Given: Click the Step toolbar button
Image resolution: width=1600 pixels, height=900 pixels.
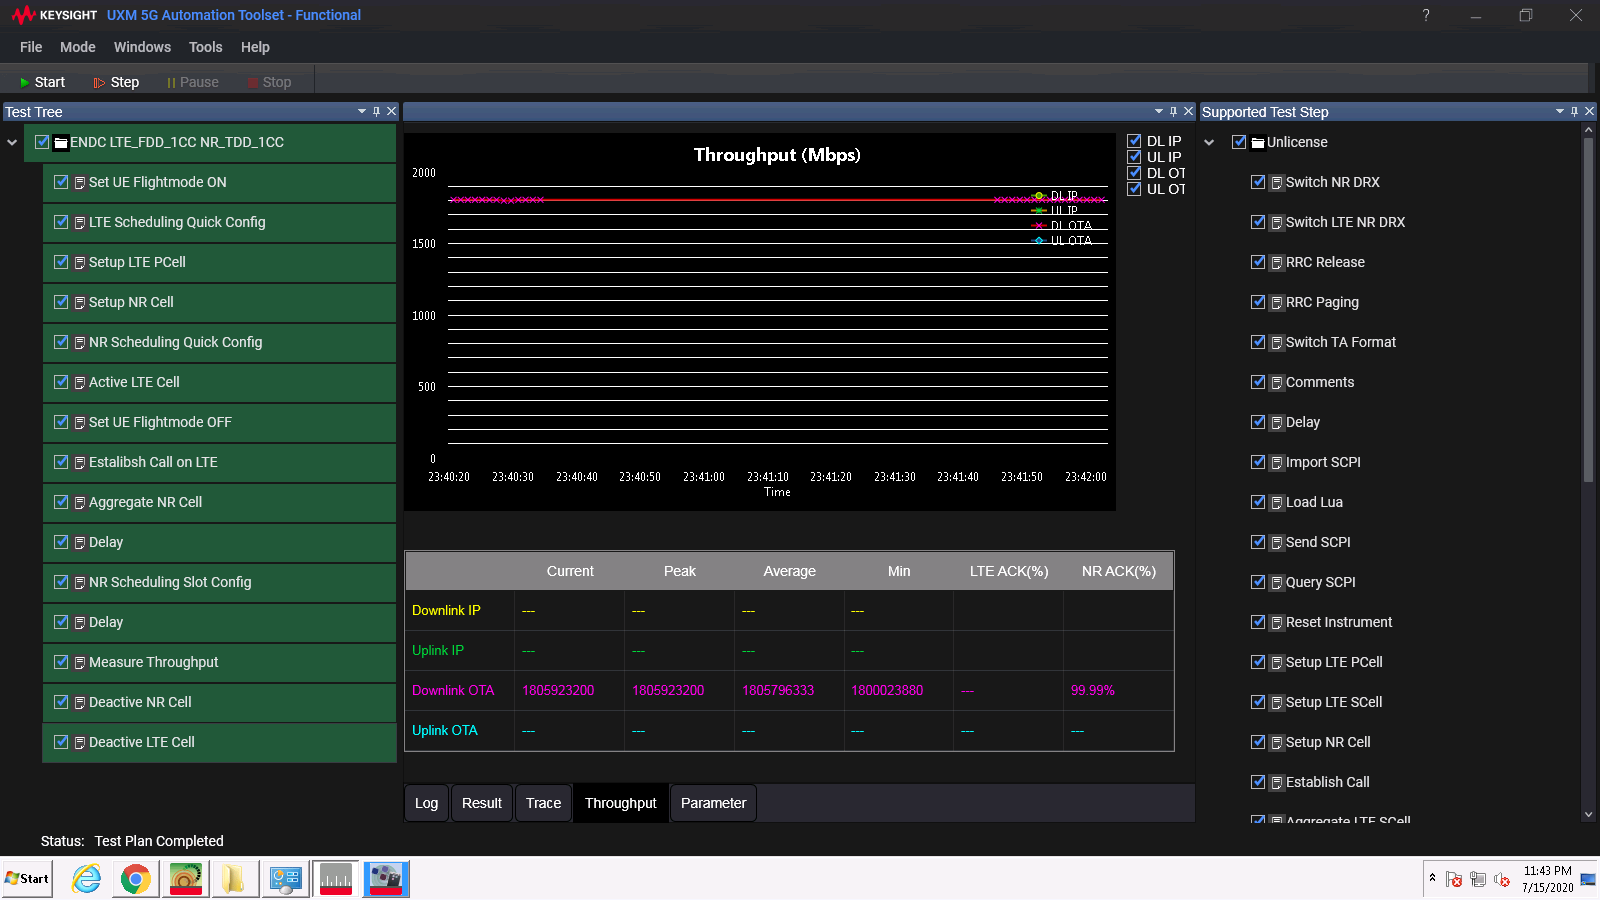Looking at the screenshot, I should click(116, 82).
